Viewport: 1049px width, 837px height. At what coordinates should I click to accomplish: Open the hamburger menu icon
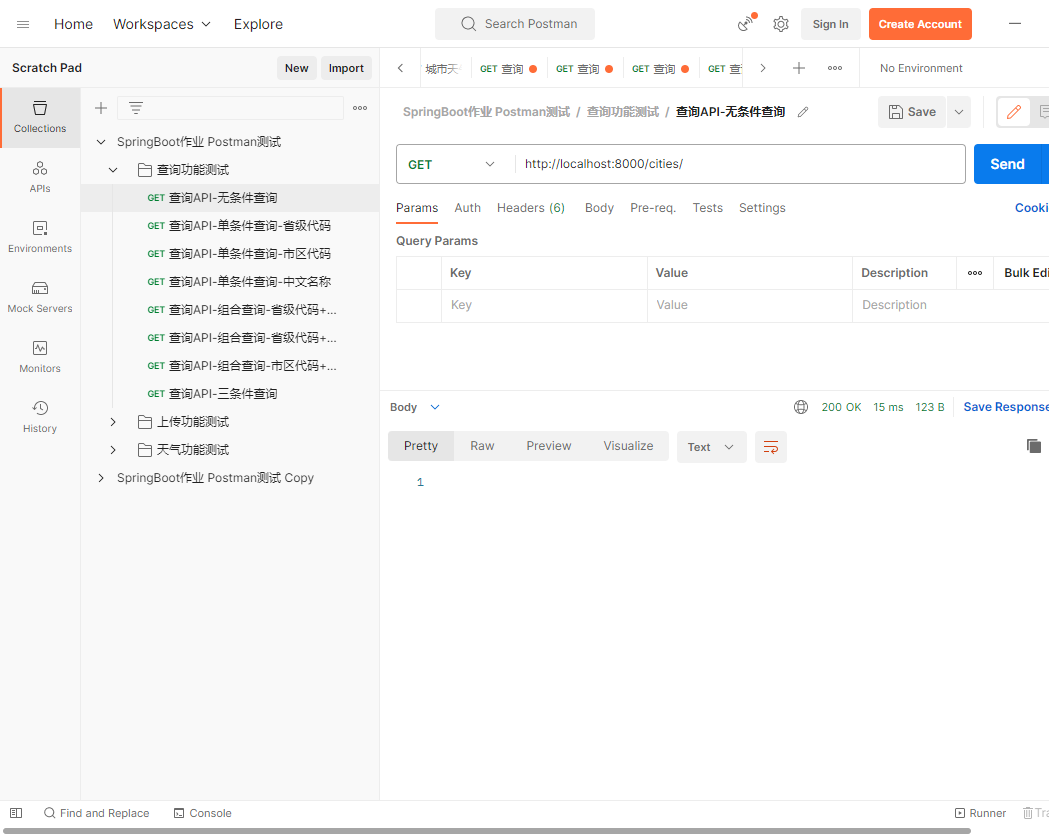tap(23, 24)
